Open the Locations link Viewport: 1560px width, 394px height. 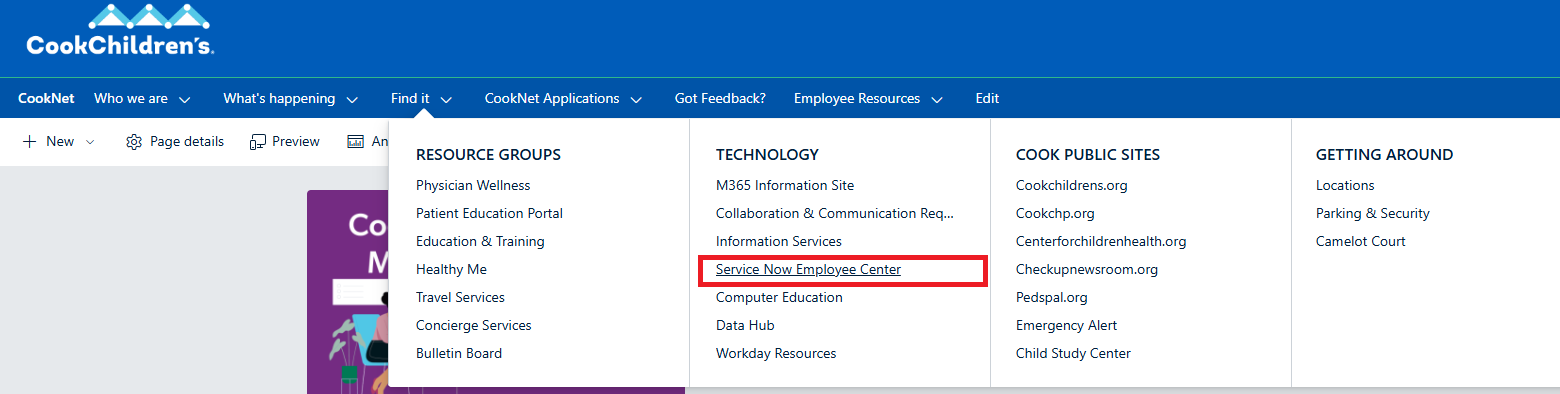click(x=1345, y=185)
